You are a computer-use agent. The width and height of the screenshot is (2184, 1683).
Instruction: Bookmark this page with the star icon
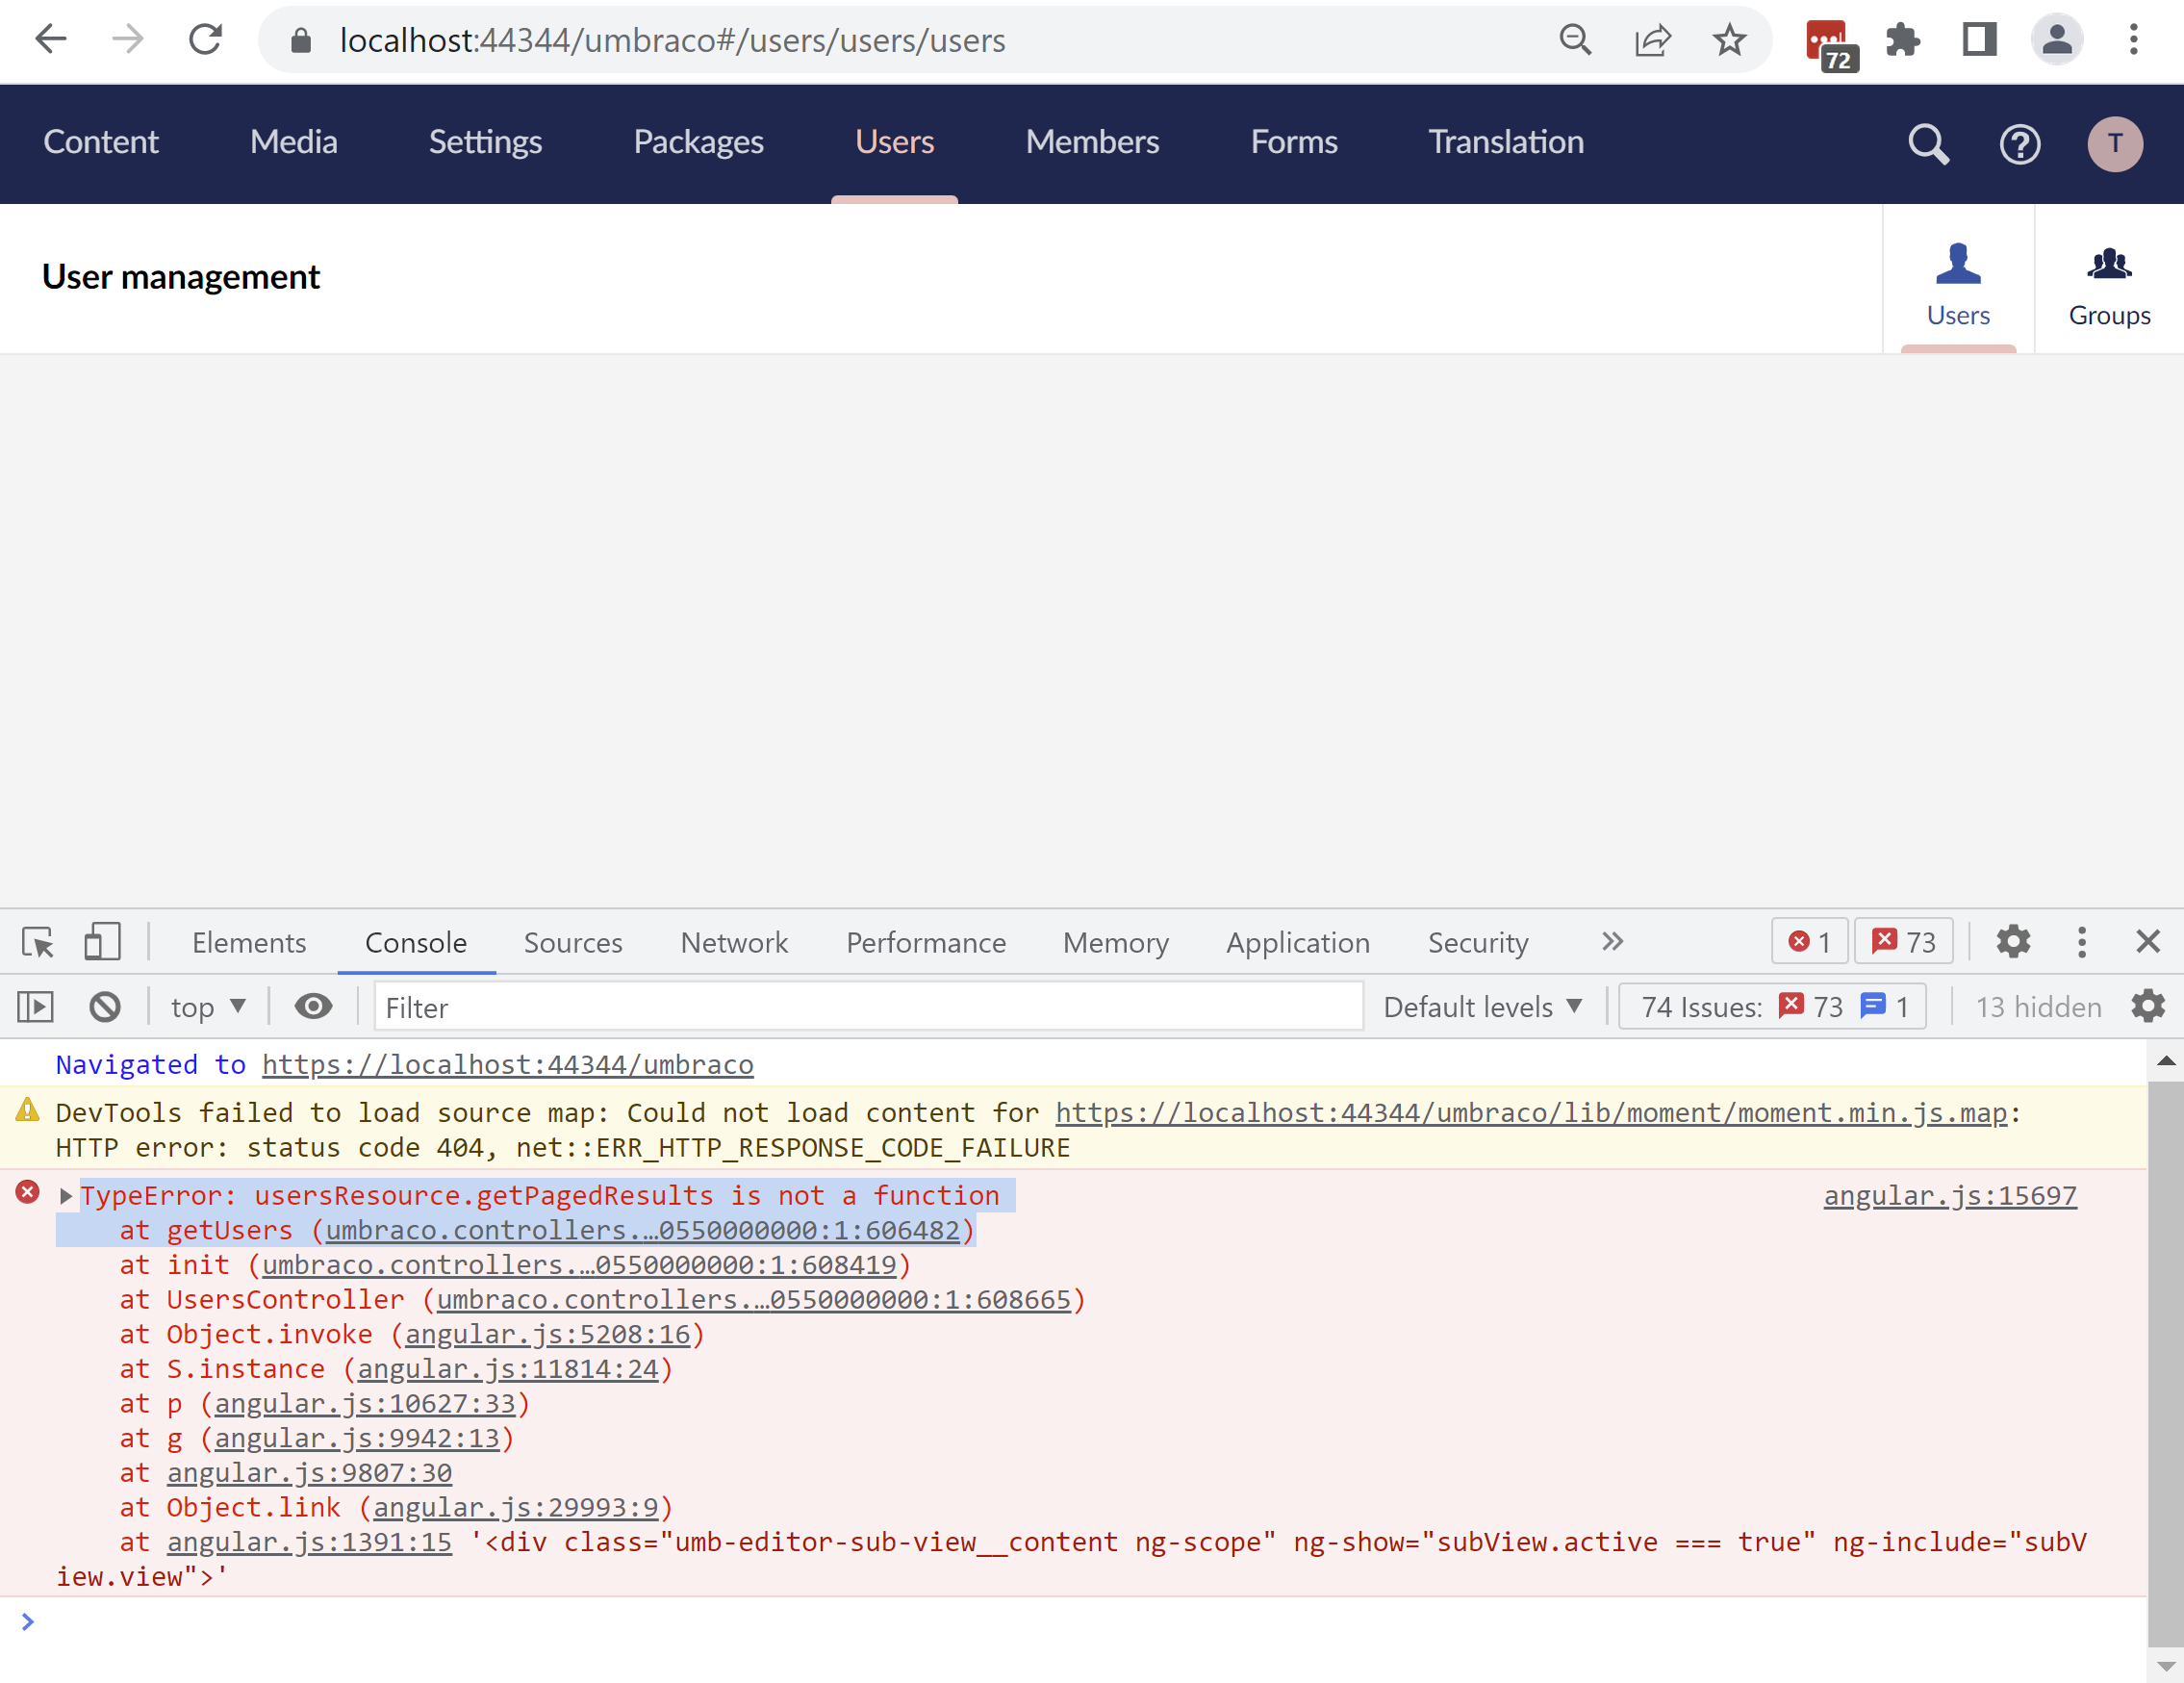(x=1729, y=40)
